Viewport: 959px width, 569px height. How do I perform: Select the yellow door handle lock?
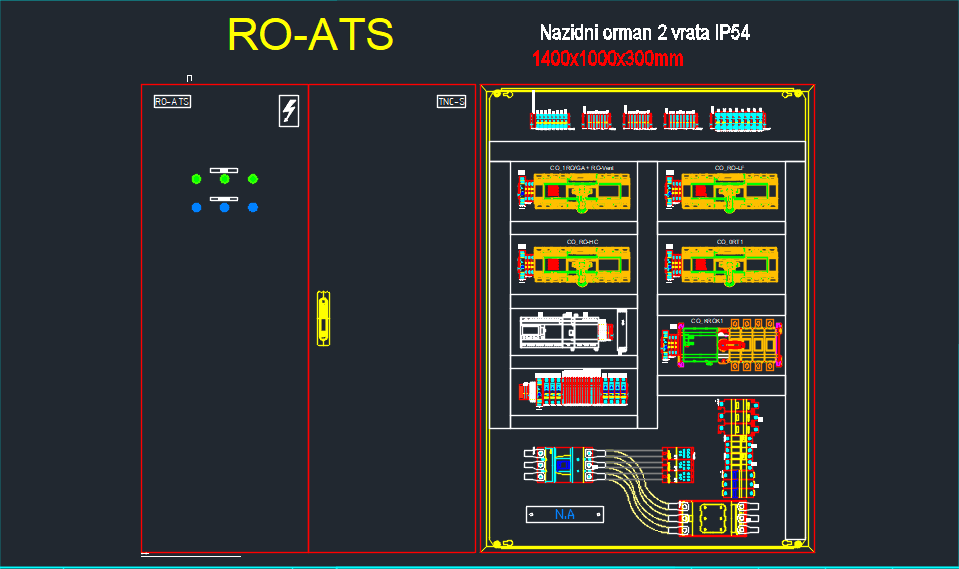point(322,318)
